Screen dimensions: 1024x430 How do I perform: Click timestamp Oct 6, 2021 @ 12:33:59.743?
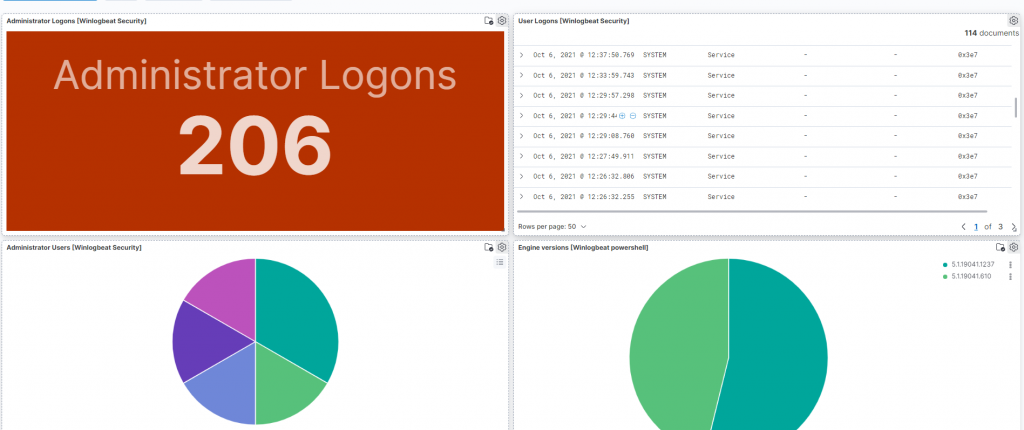pyautogui.click(x=583, y=75)
